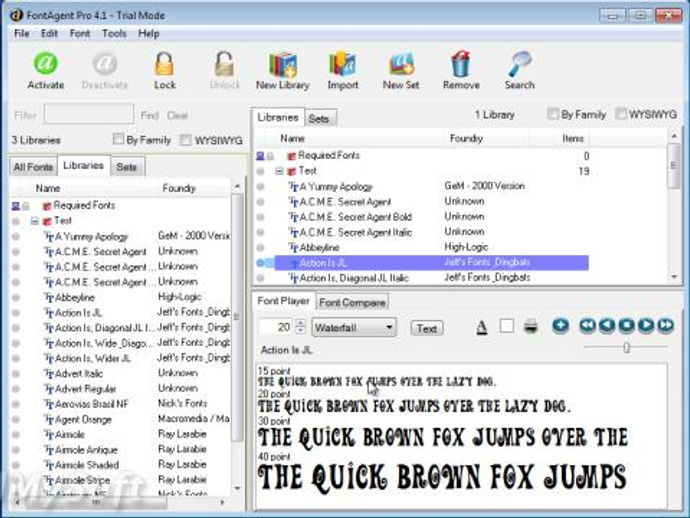Toggle activation dot for Agent Orange in left list
Viewport: 690px width, 518px height.
(16, 419)
